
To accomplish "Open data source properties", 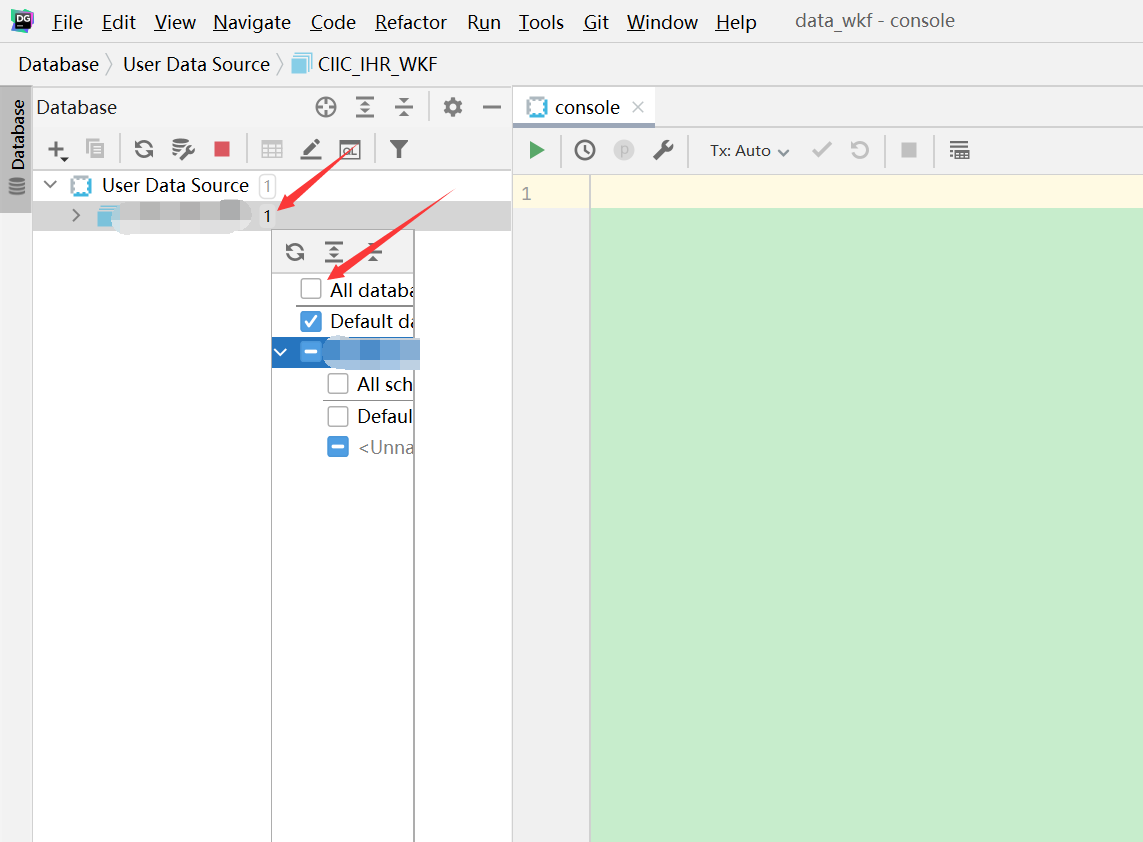I will 182,149.
